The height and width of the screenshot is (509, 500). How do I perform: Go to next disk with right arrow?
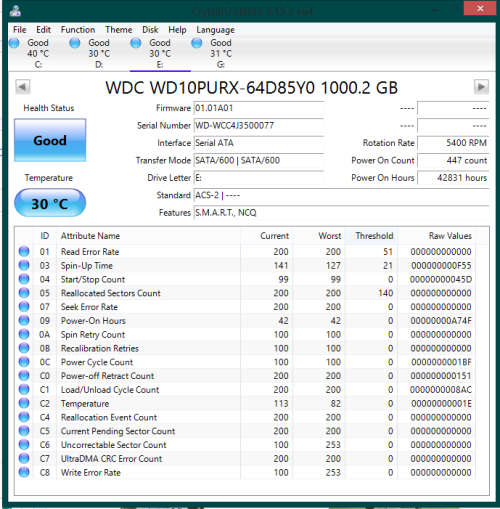click(481, 87)
